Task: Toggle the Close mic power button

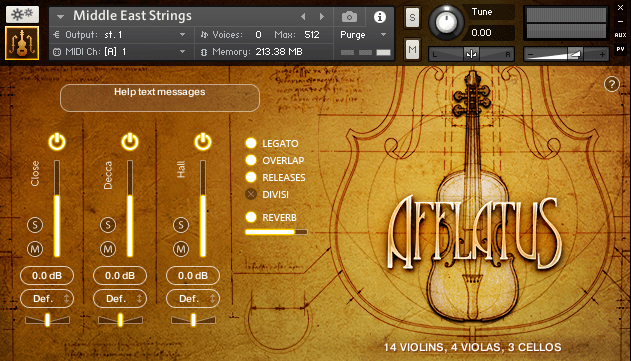Action: [57, 142]
